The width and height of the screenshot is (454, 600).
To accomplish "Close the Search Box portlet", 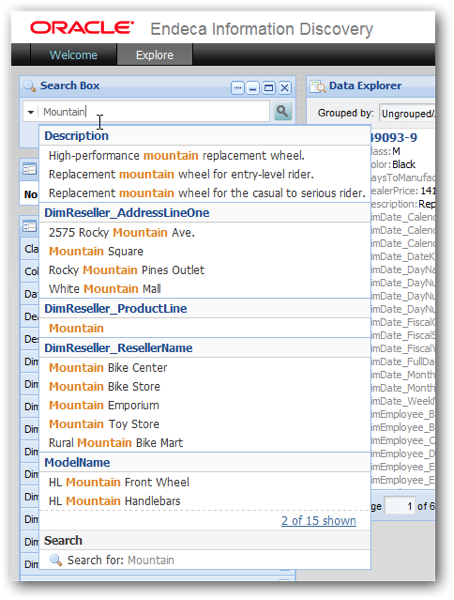I will click(x=284, y=88).
